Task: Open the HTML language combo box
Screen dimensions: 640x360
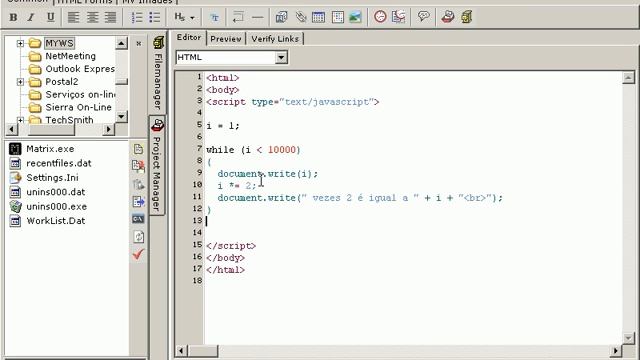Action: (x=231, y=57)
